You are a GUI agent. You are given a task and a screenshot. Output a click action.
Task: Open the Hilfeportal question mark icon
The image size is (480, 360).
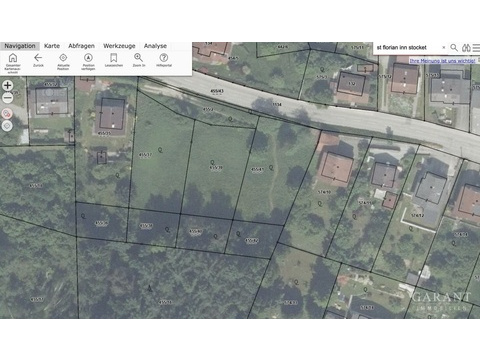[x=164, y=58]
